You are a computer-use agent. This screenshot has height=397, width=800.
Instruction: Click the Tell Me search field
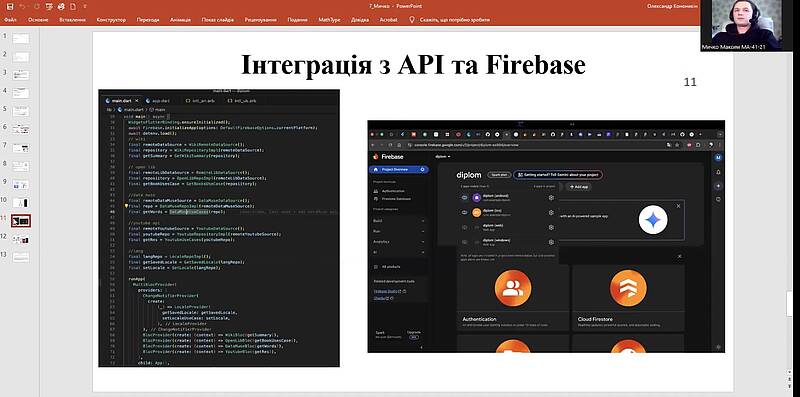click(x=455, y=20)
